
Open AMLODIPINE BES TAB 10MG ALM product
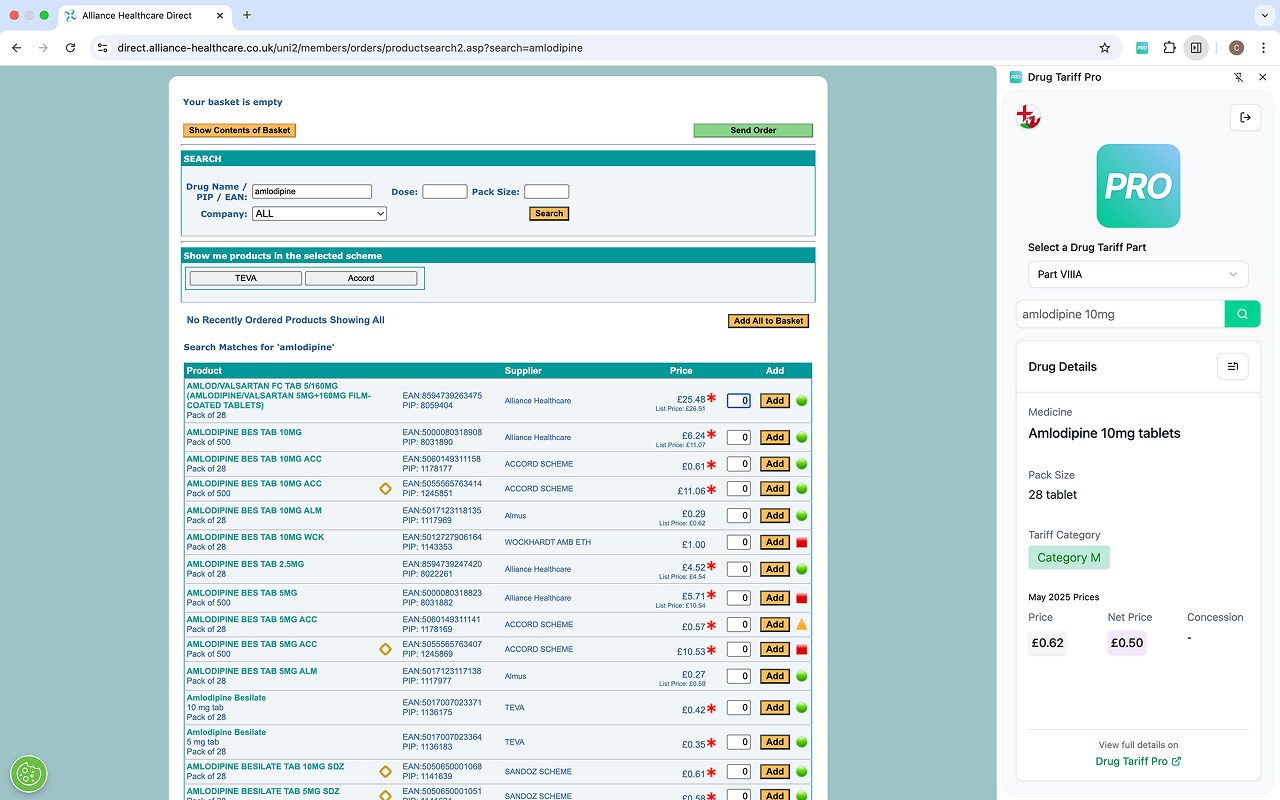254,510
